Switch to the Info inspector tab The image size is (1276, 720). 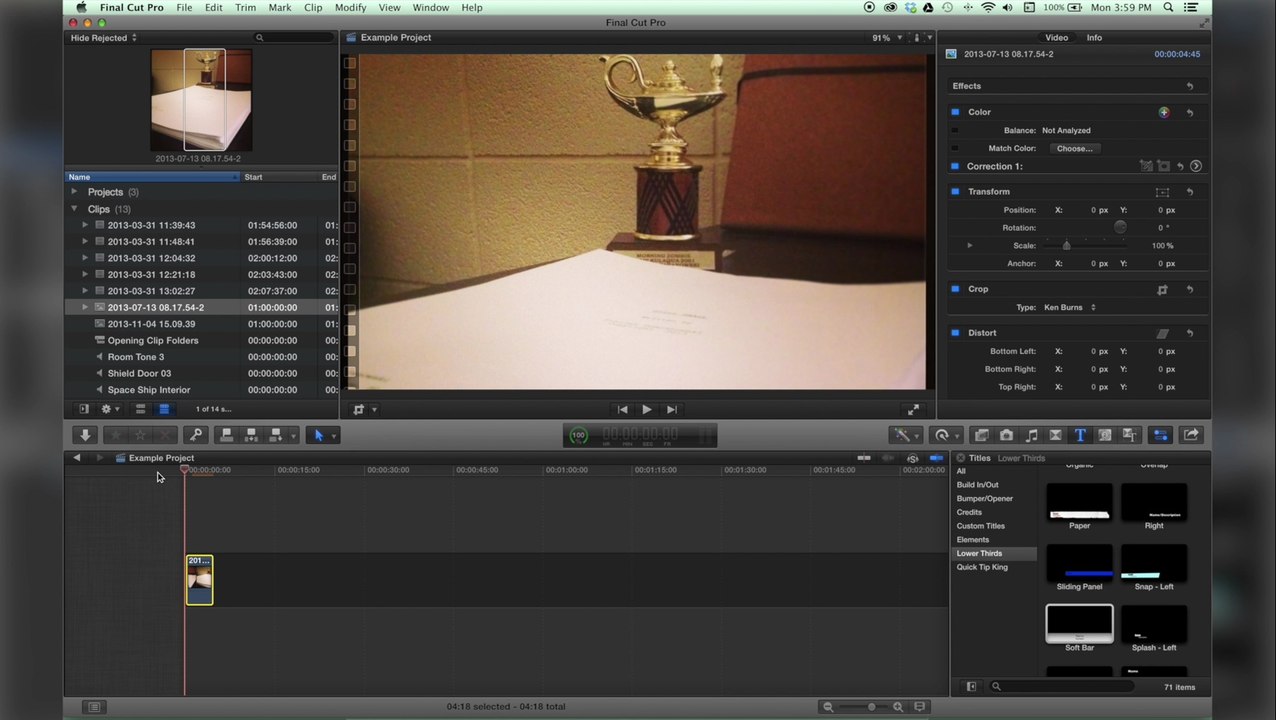click(x=1094, y=37)
